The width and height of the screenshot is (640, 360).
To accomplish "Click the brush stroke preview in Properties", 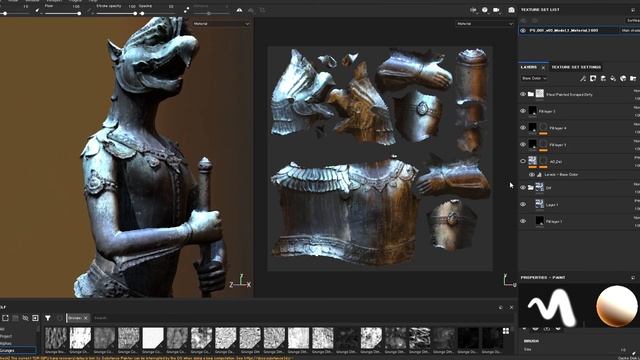I will coord(552,307).
